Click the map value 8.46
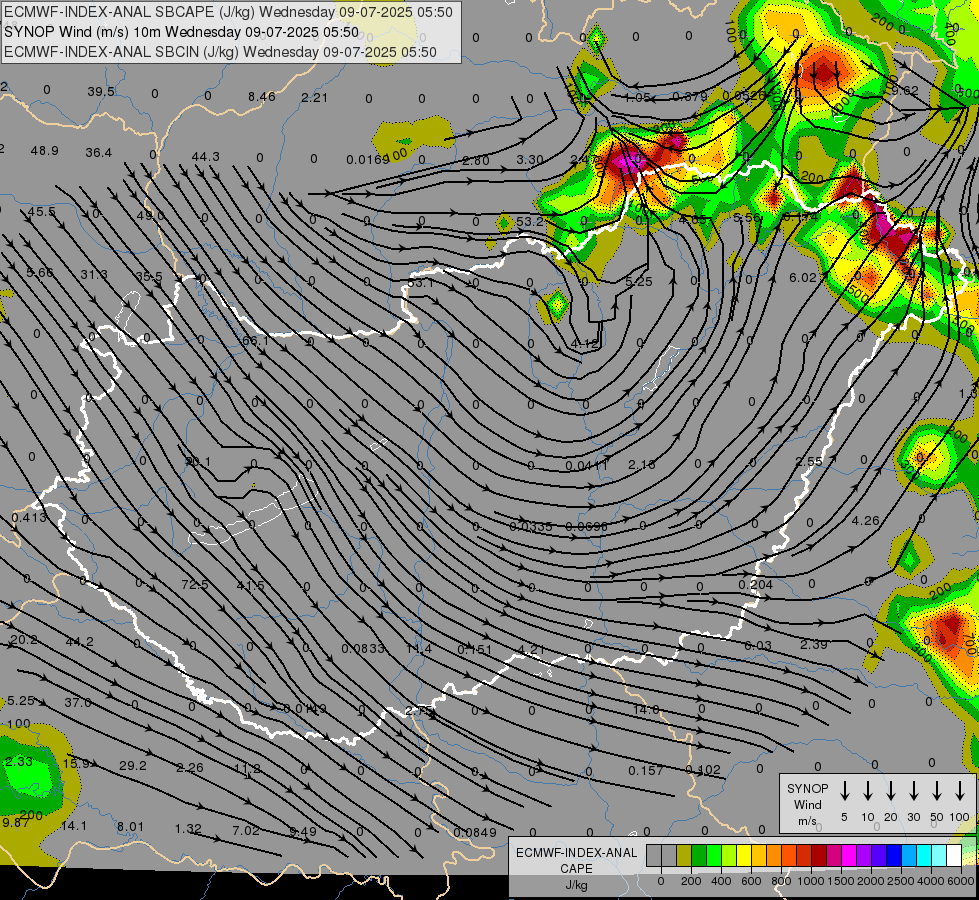Screen dimensions: 979x900 (x=261, y=96)
